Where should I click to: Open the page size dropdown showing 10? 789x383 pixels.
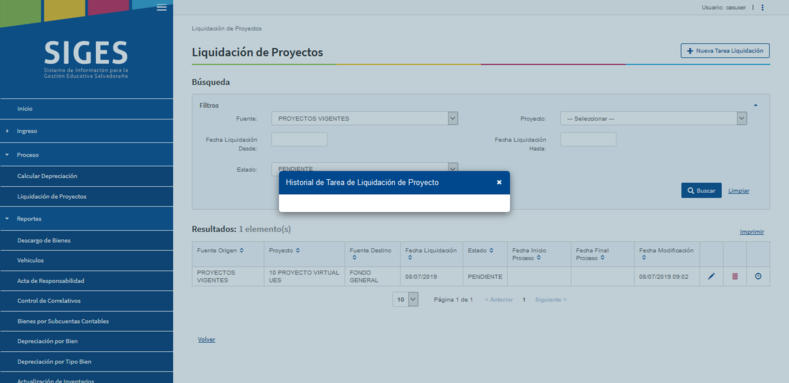pyautogui.click(x=406, y=299)
